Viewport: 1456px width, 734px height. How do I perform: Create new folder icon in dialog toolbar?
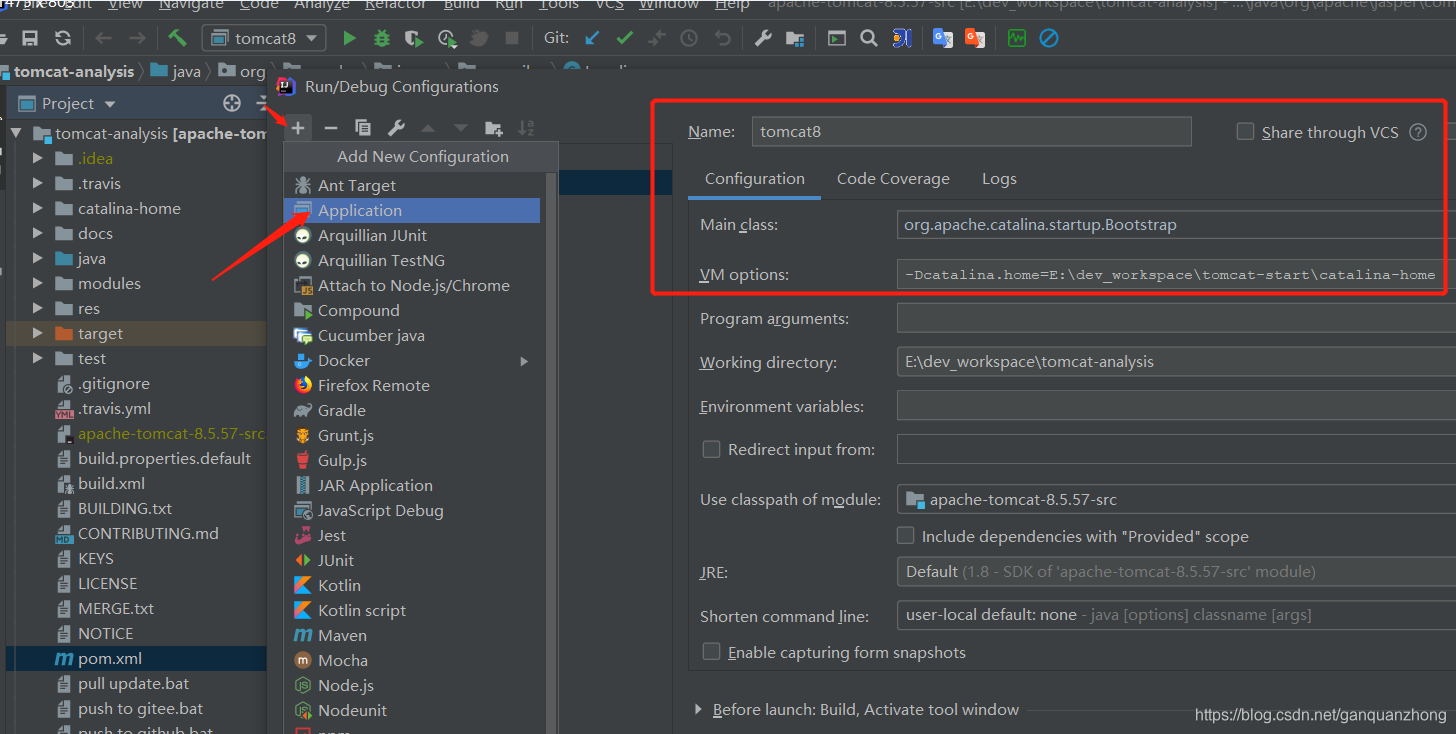[x=494, y=127]
